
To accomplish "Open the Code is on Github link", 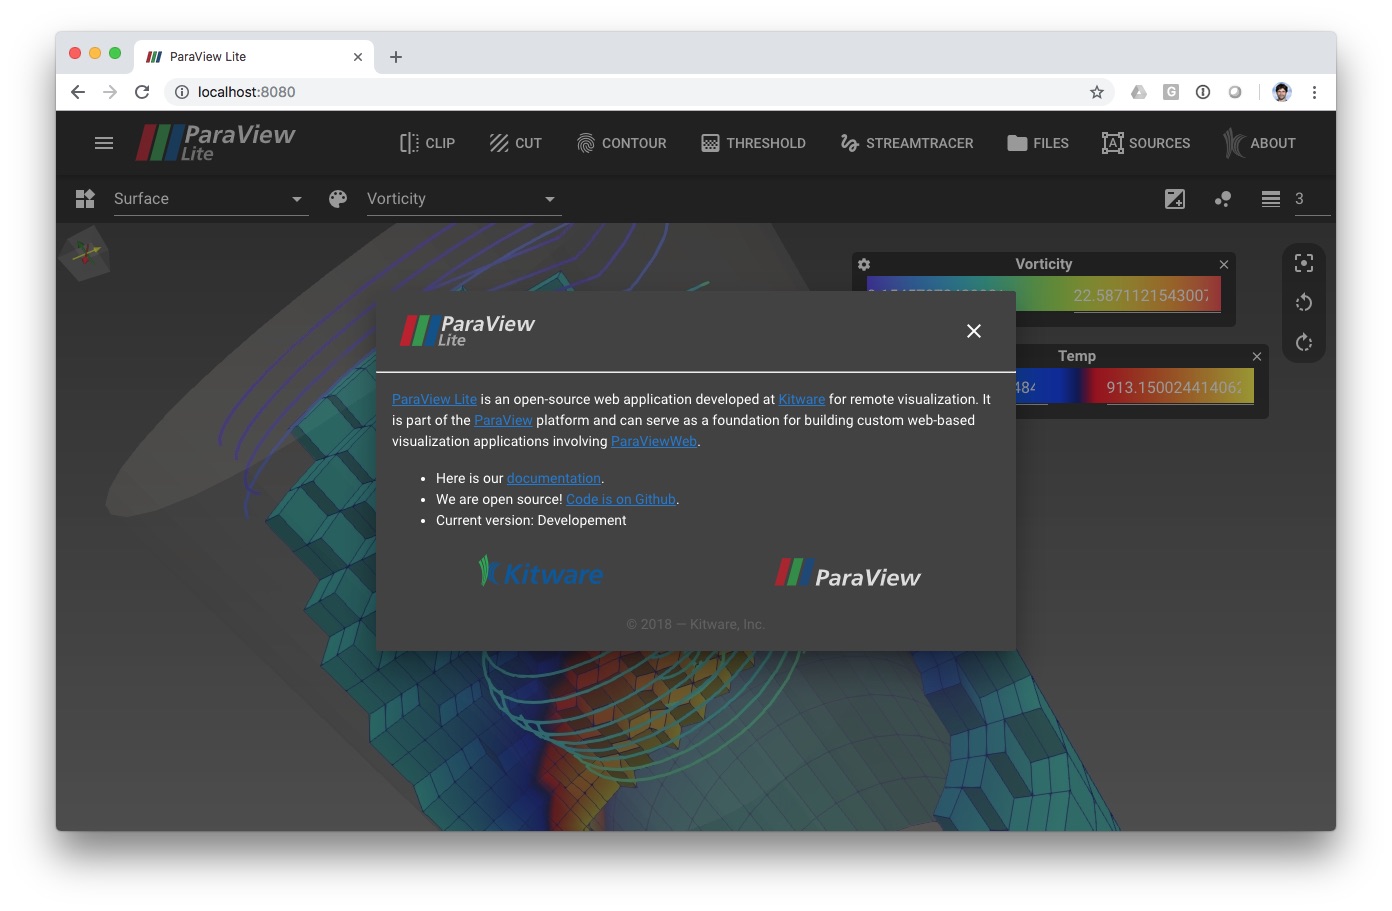I will pos(620,500).
